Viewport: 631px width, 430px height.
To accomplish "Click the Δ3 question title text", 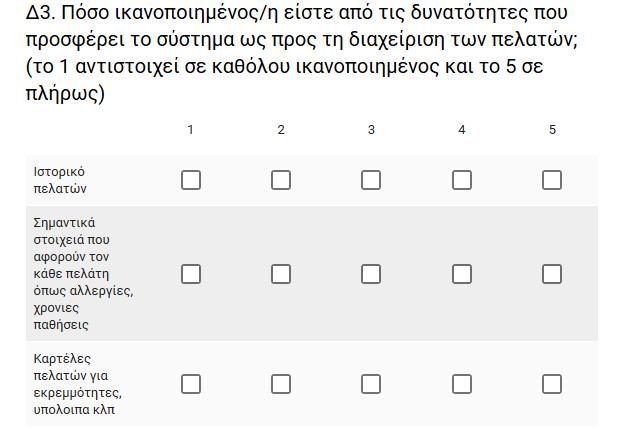I will pos(302,53).
